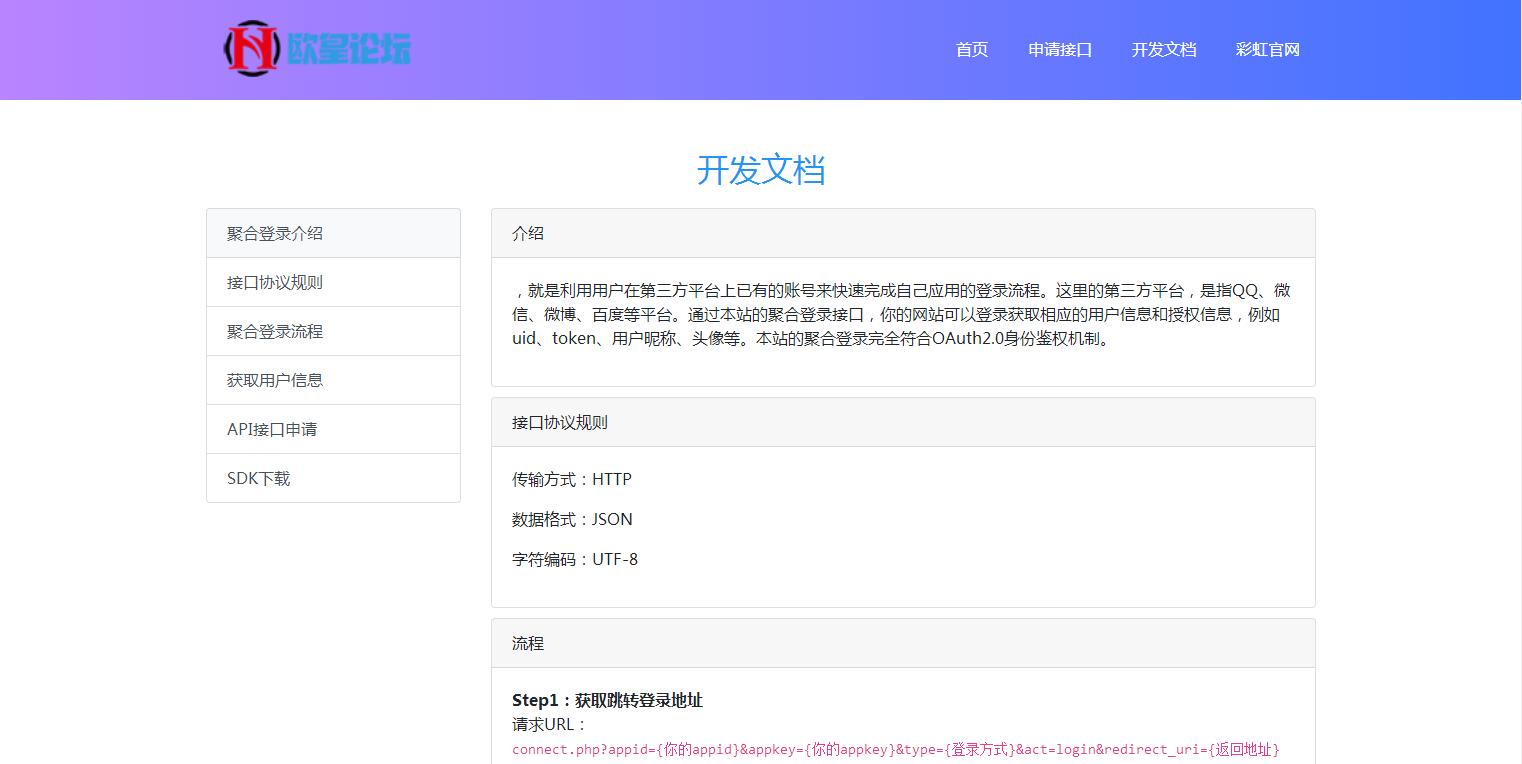Click the 数据格式：JSON line
The height and width of the screenshot is (764, 1522).
tap(572, 519)
